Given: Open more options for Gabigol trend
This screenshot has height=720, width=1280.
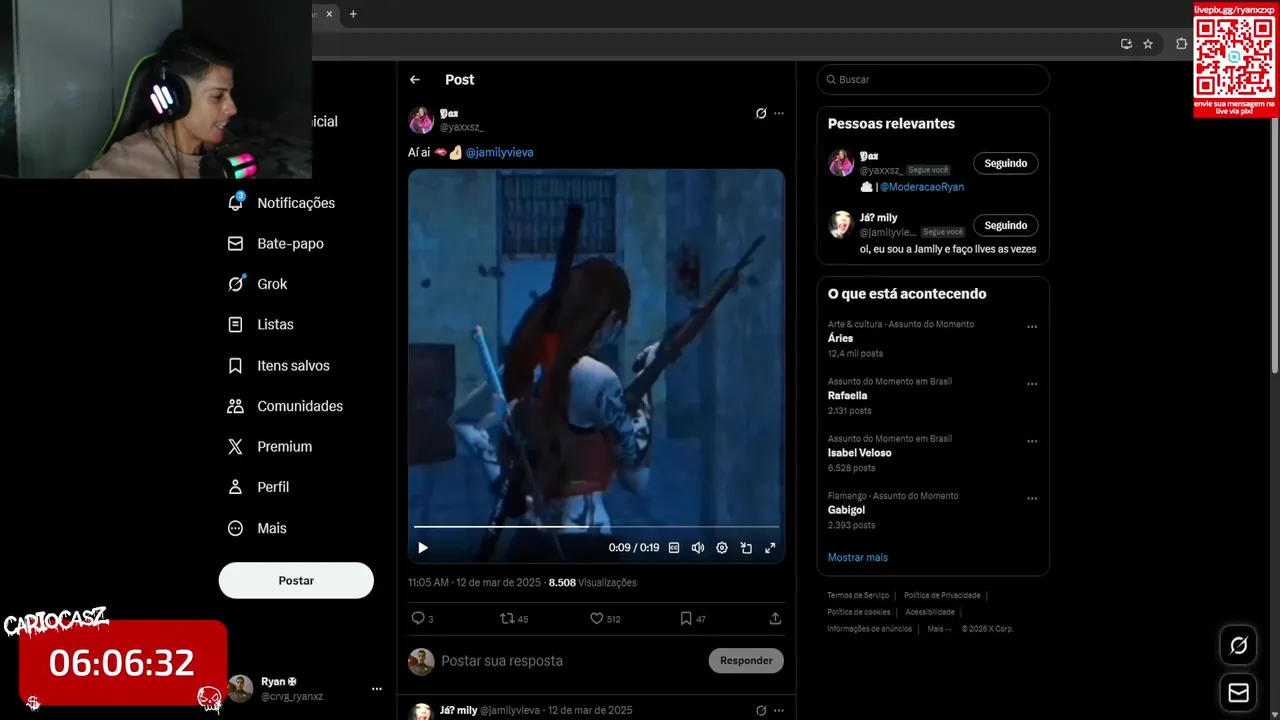Looking at the screenshot, I should (1032, 498).
